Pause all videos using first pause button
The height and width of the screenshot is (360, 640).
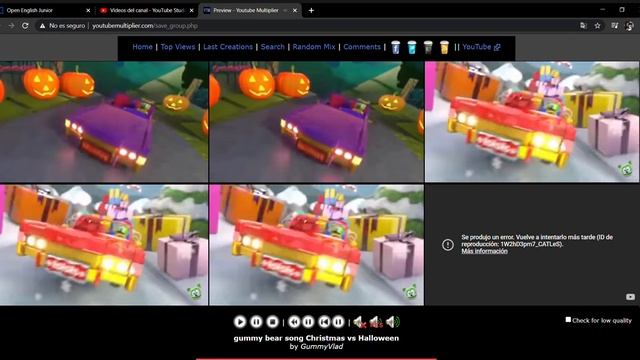256,322
